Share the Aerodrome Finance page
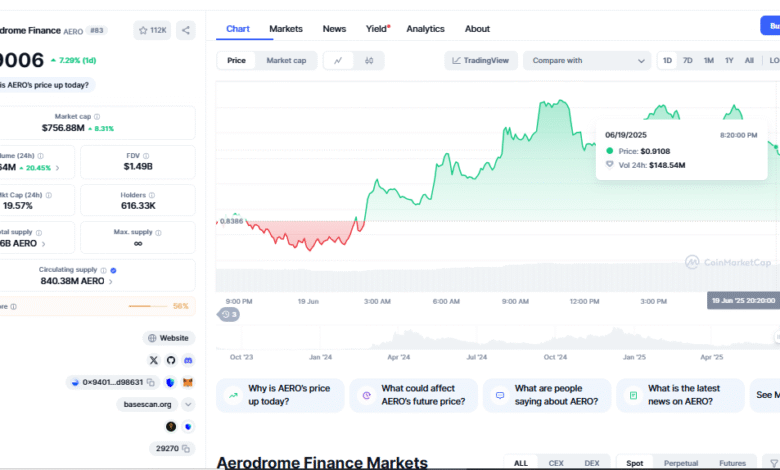Viewport: 780px width, 470px height. click(186, 30)
